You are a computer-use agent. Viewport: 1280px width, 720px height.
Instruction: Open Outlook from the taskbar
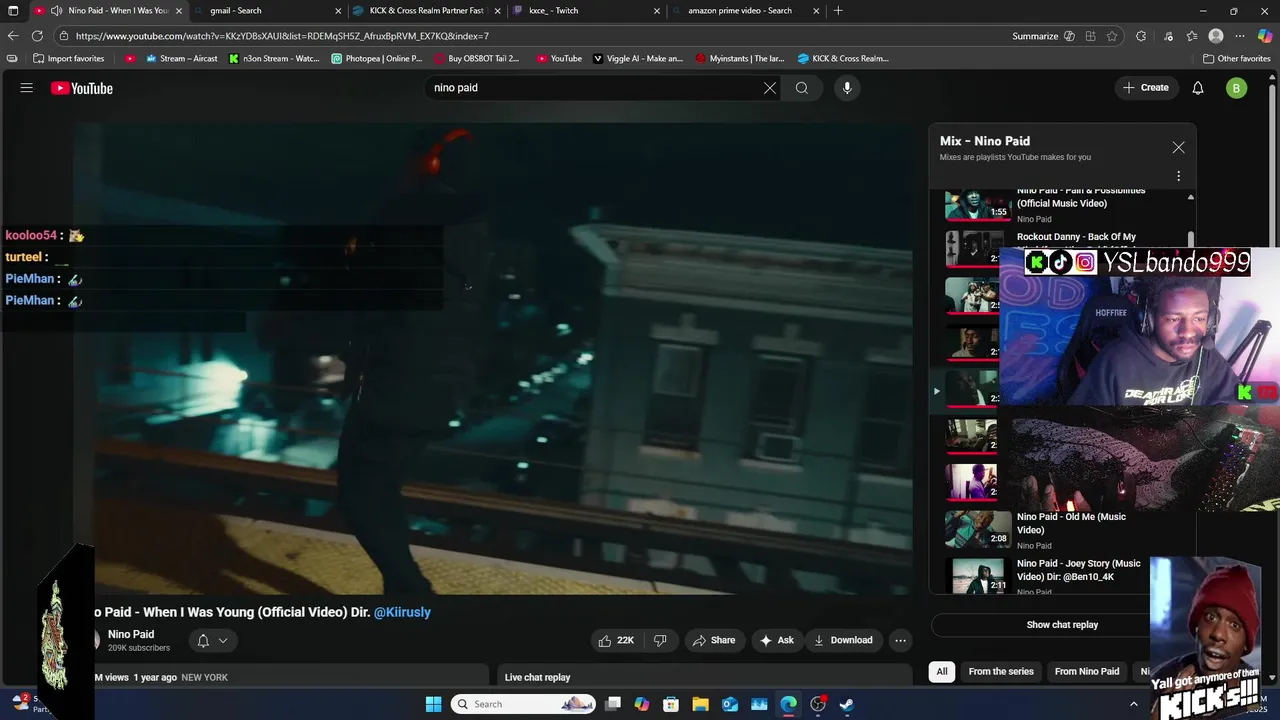pyautogui.click(x=730, y=704)
